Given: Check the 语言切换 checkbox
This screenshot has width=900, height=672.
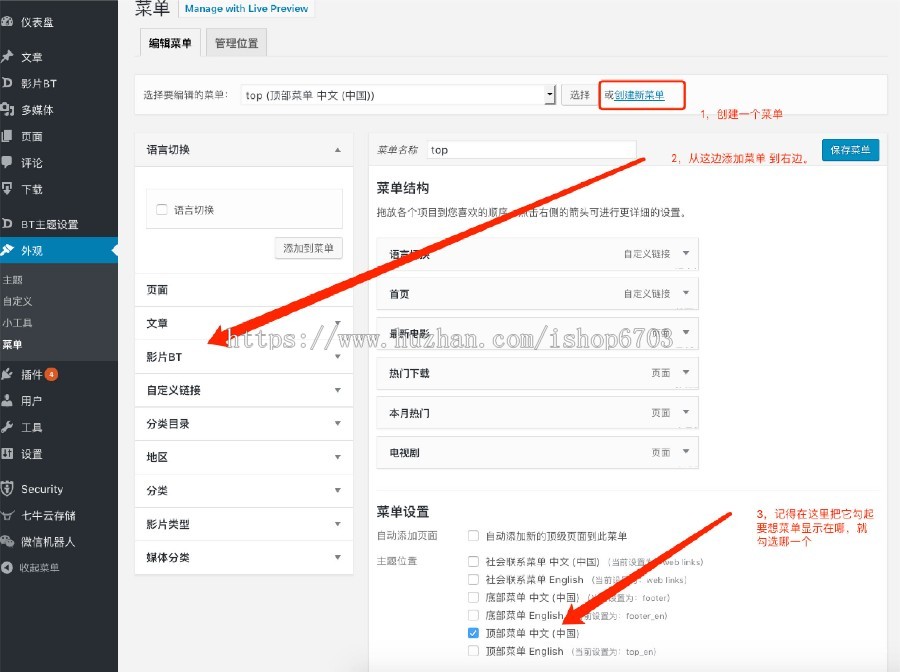Looking at the screenshot, I should [162, 209].
